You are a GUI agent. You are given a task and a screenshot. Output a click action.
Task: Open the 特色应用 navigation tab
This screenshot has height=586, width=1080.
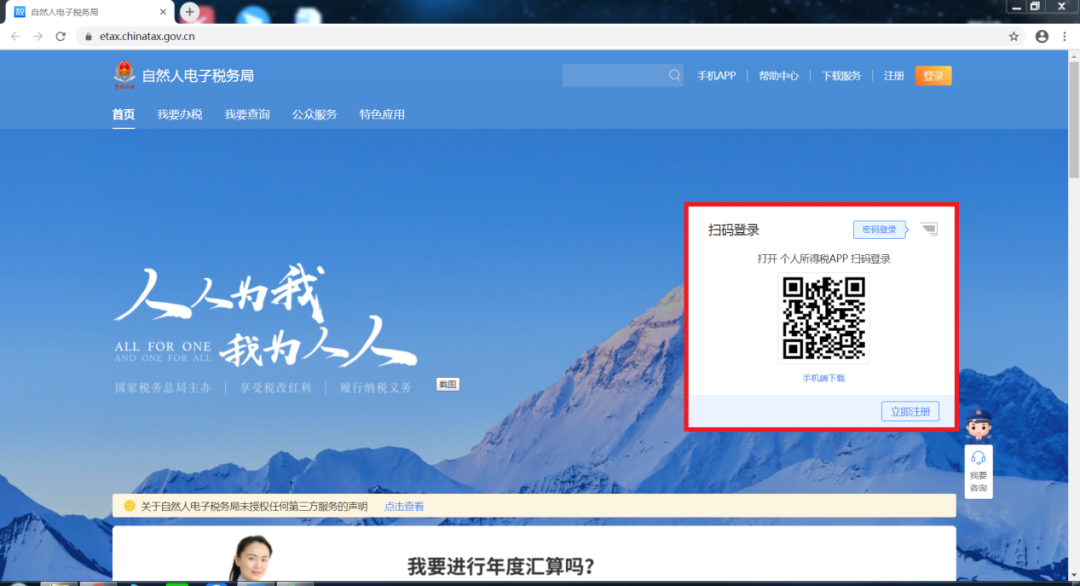coord(382,114)
